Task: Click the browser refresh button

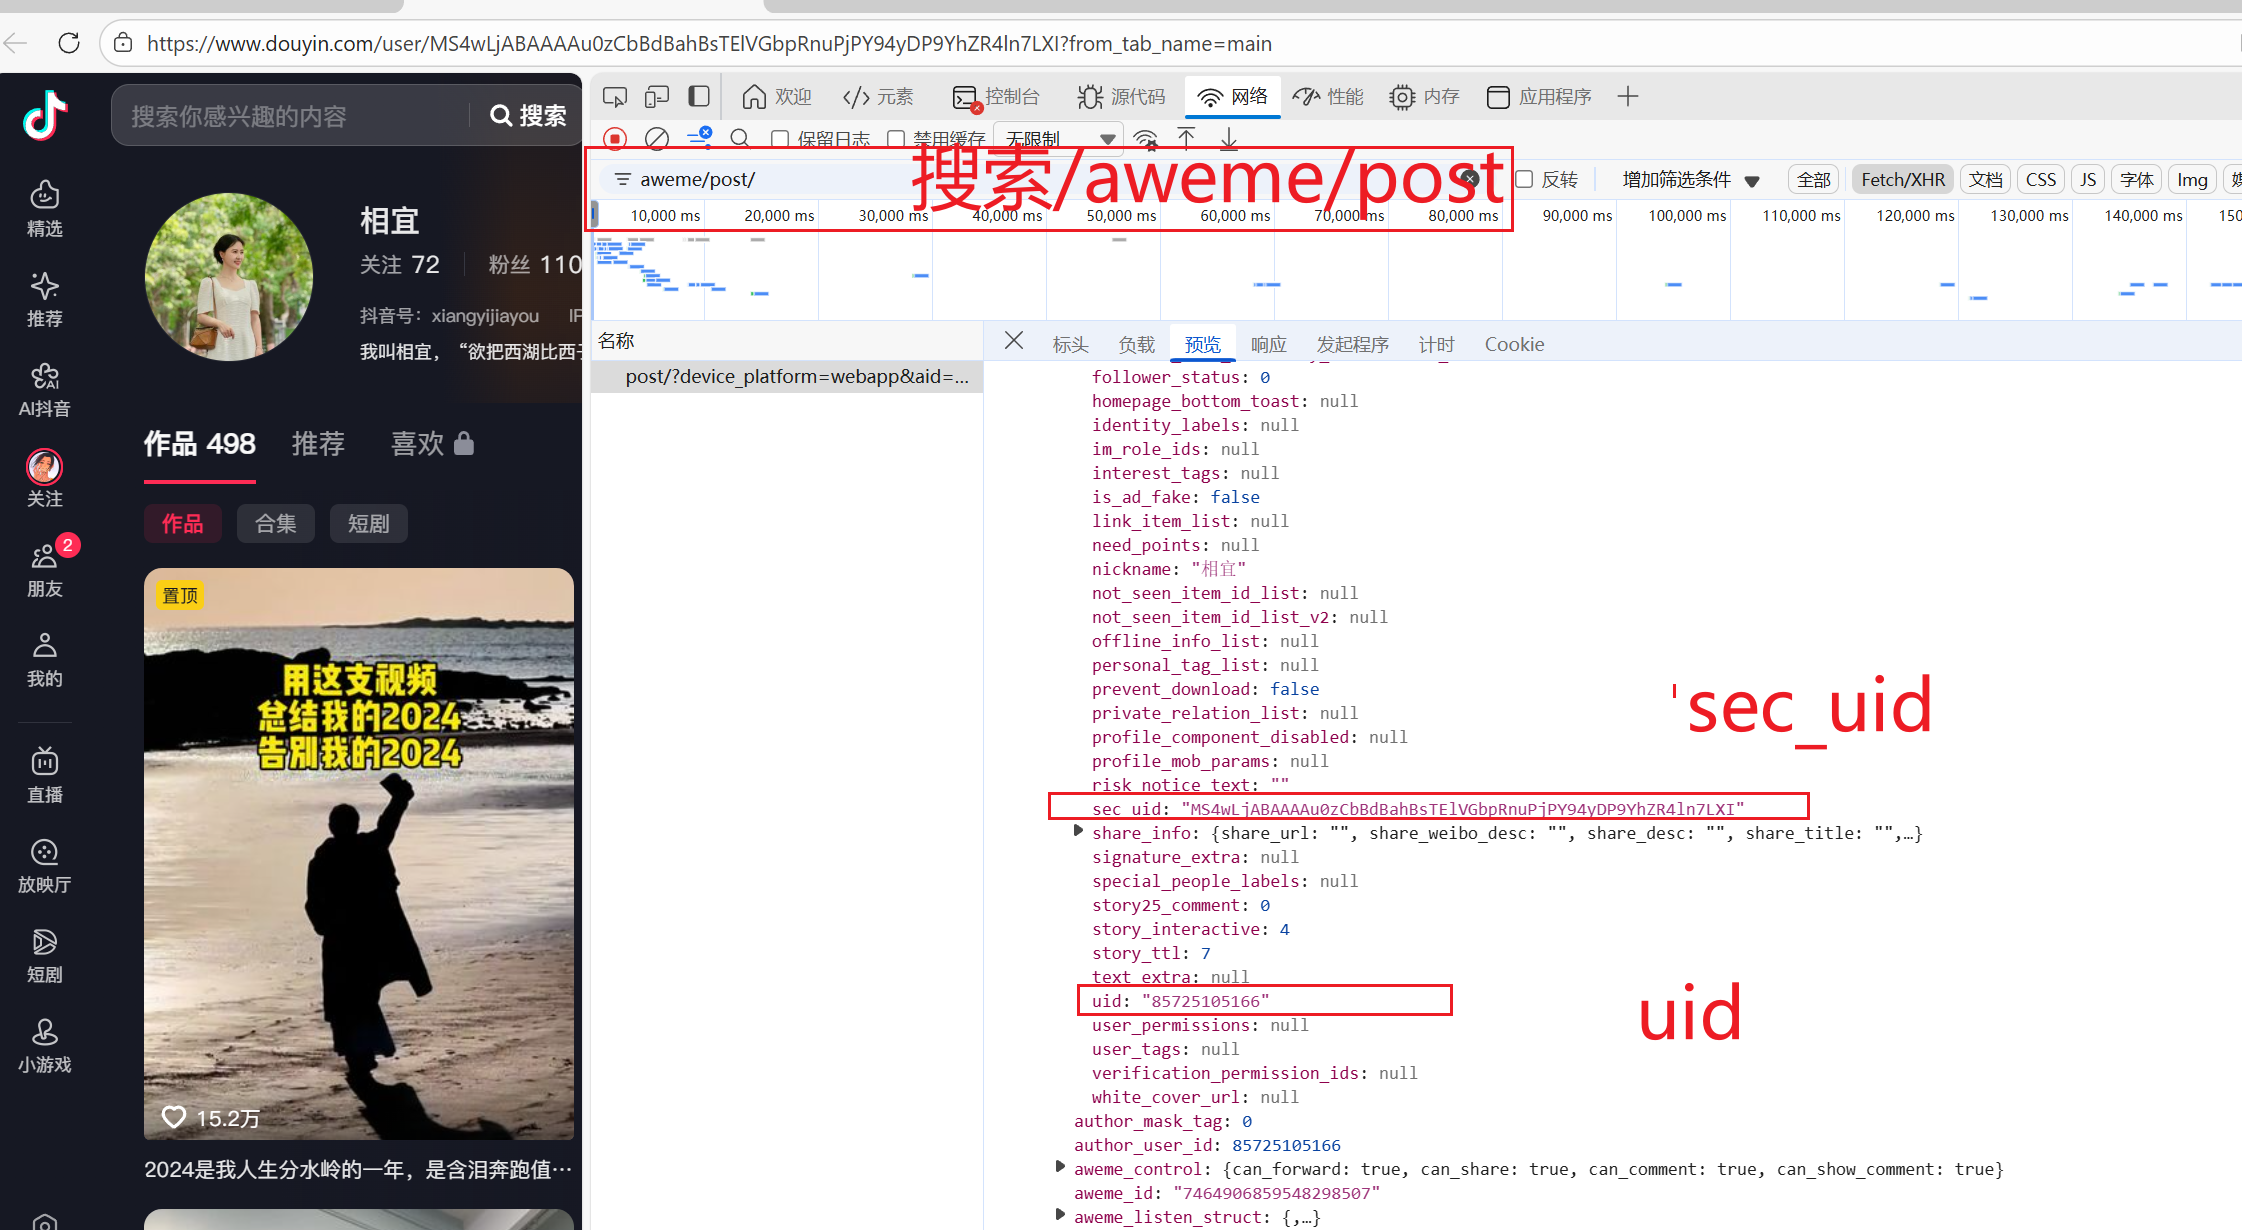Action: (x=69, y=43)
